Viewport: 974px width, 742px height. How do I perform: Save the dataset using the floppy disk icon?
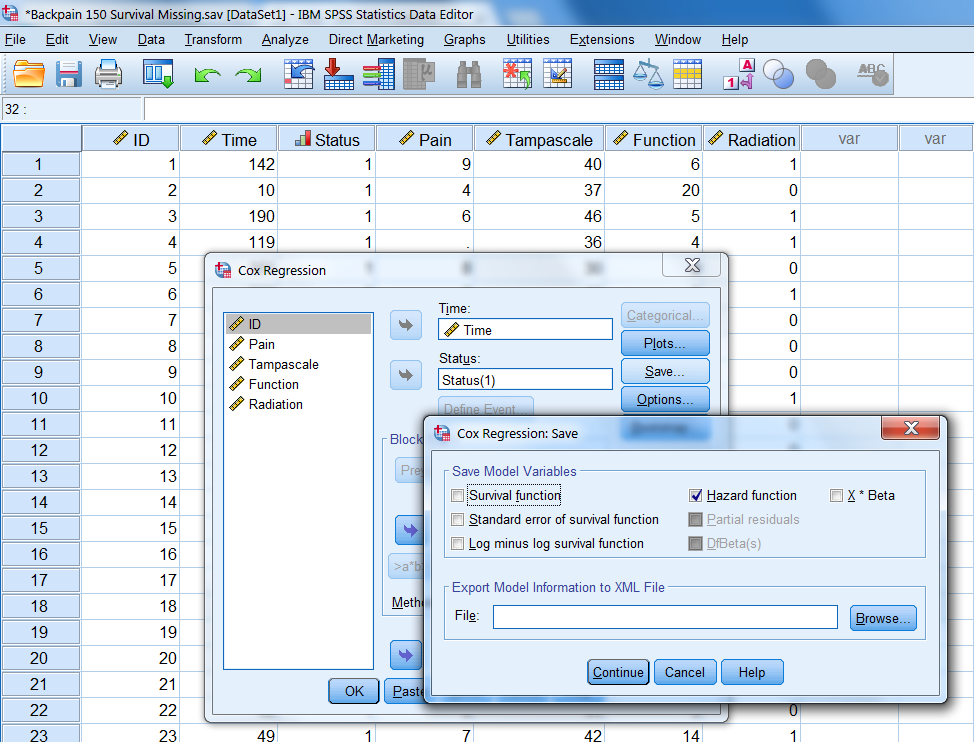[68, 74]
